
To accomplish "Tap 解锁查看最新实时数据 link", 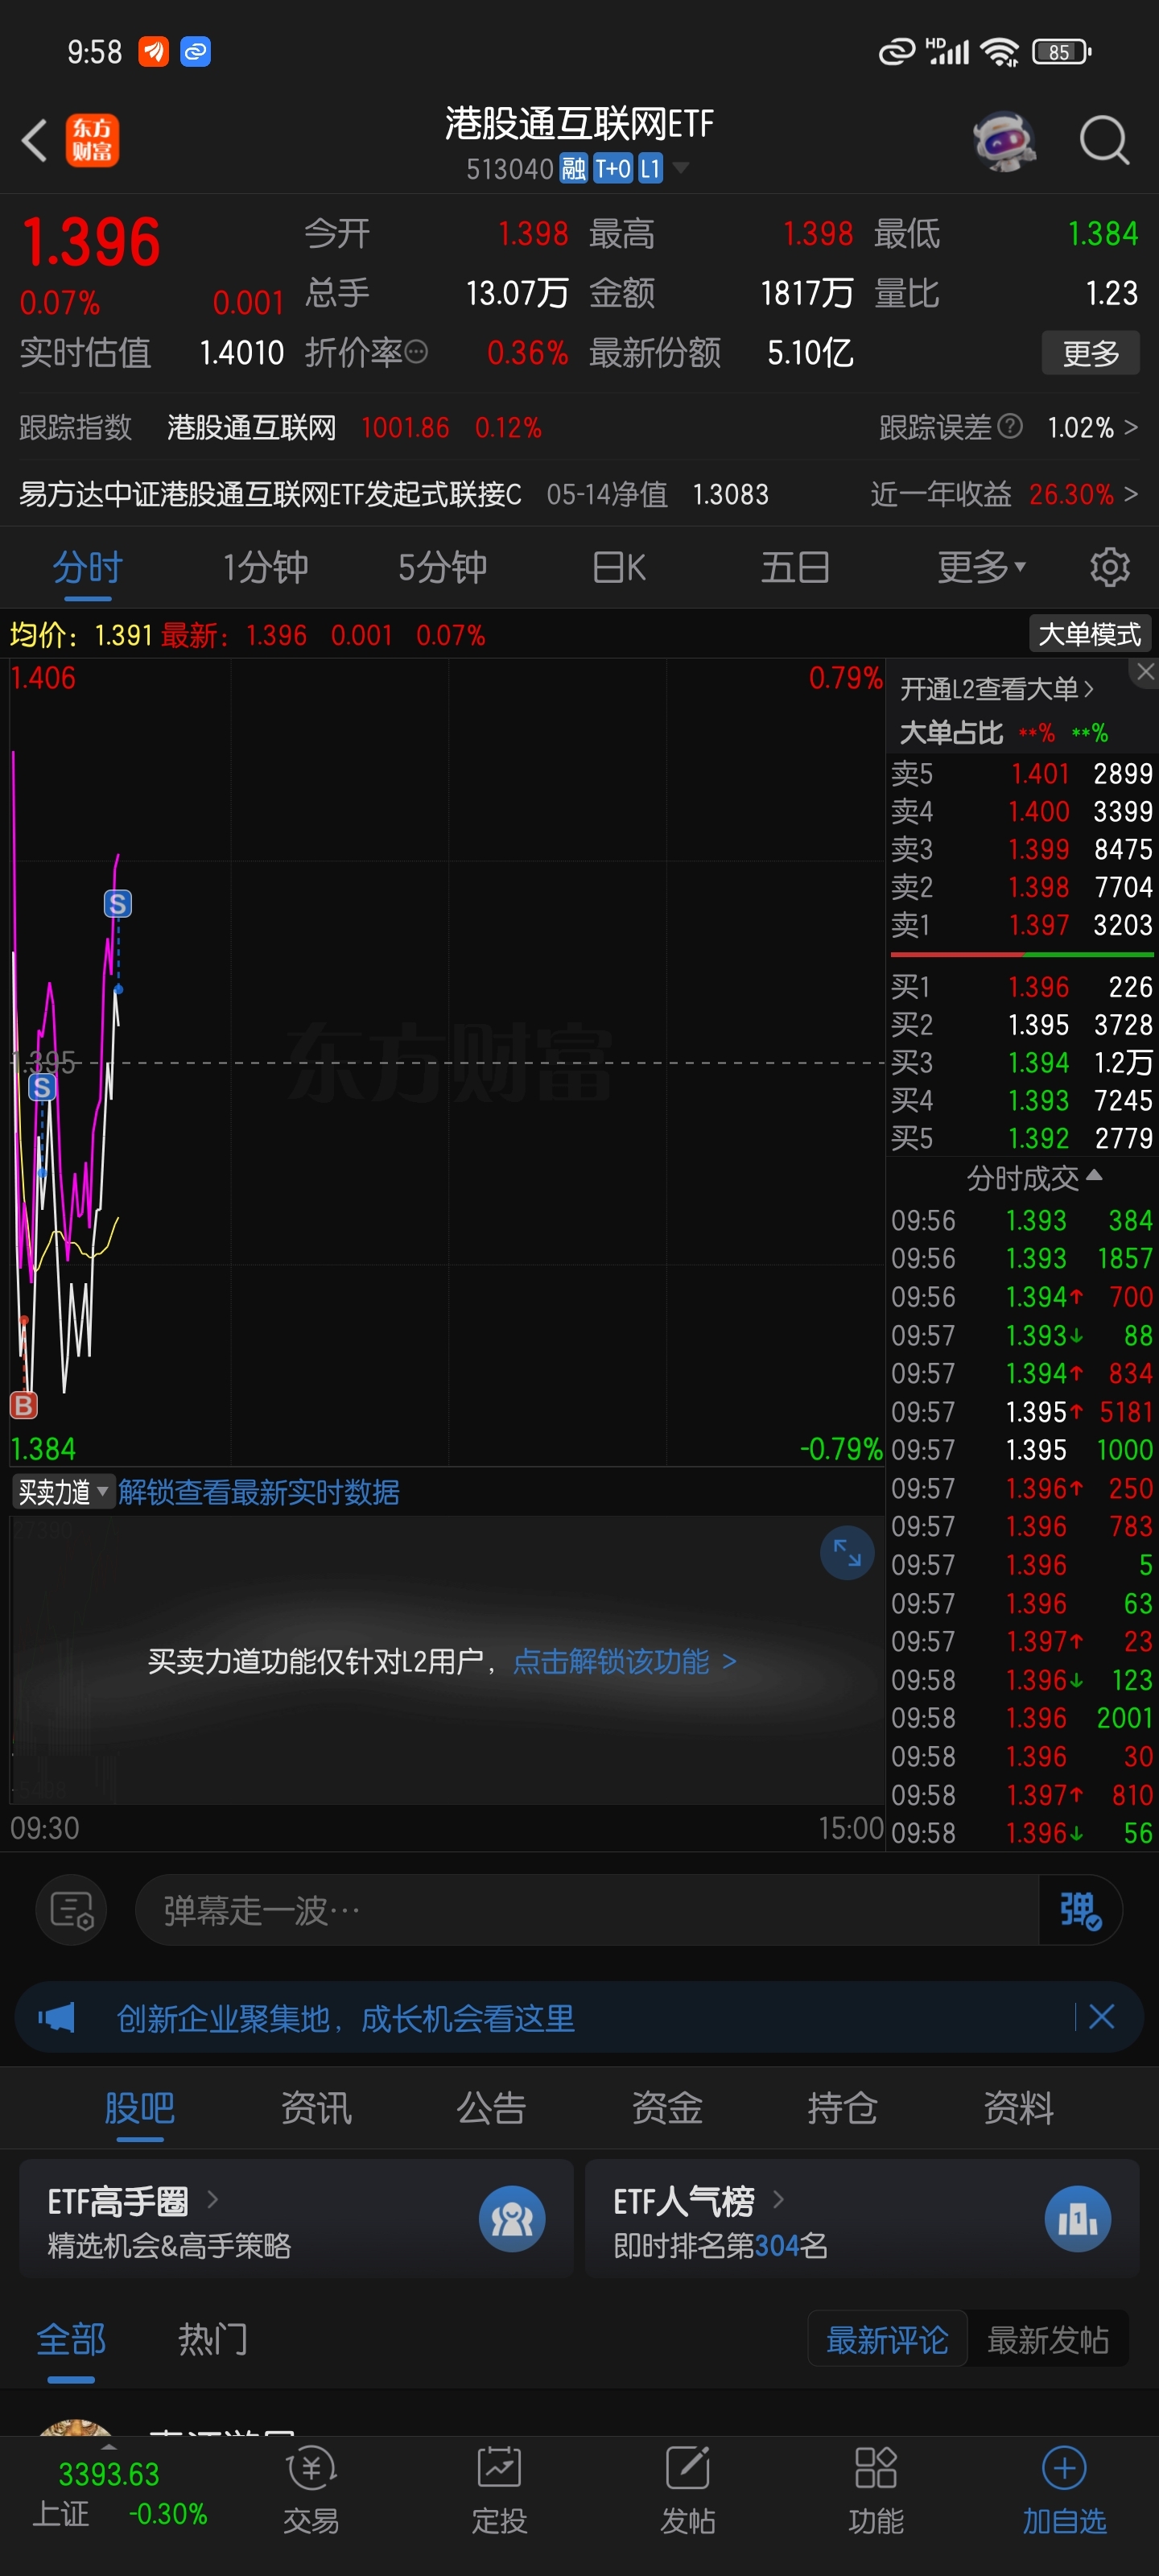I will [x=259, y=1492].
